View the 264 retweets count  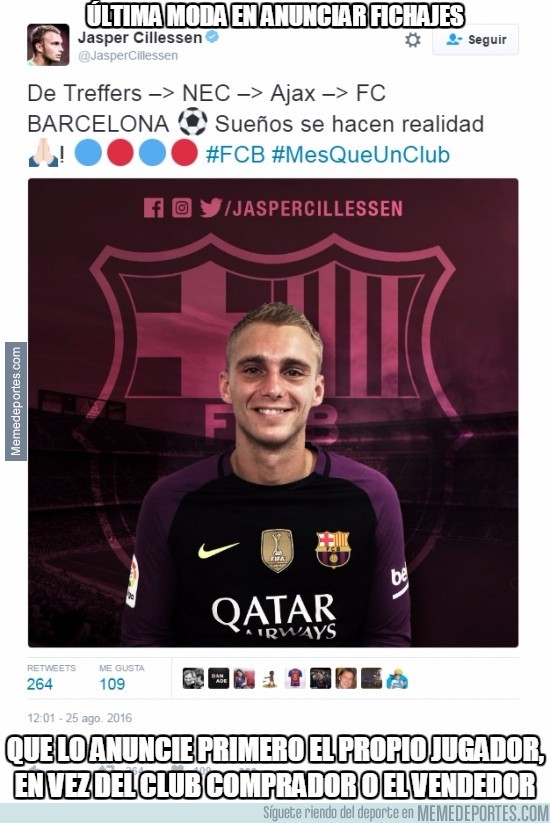(40, 684)
